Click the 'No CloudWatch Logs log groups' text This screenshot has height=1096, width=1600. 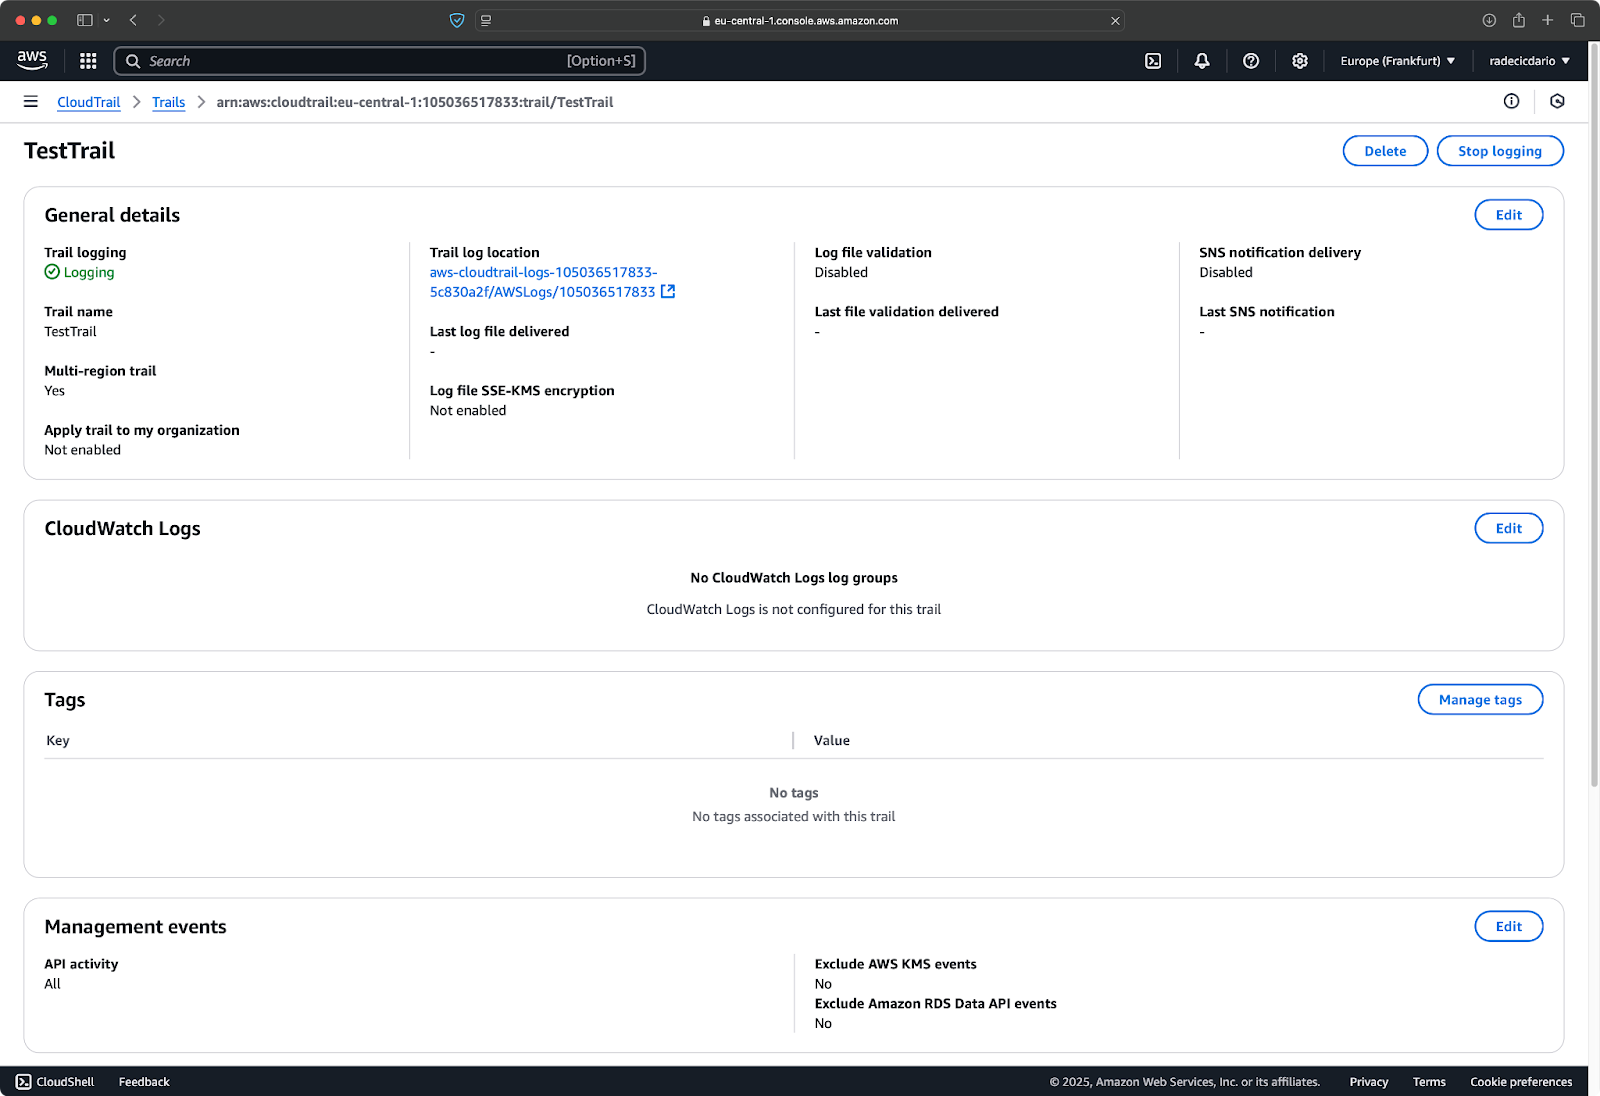(x=794, y=578)
